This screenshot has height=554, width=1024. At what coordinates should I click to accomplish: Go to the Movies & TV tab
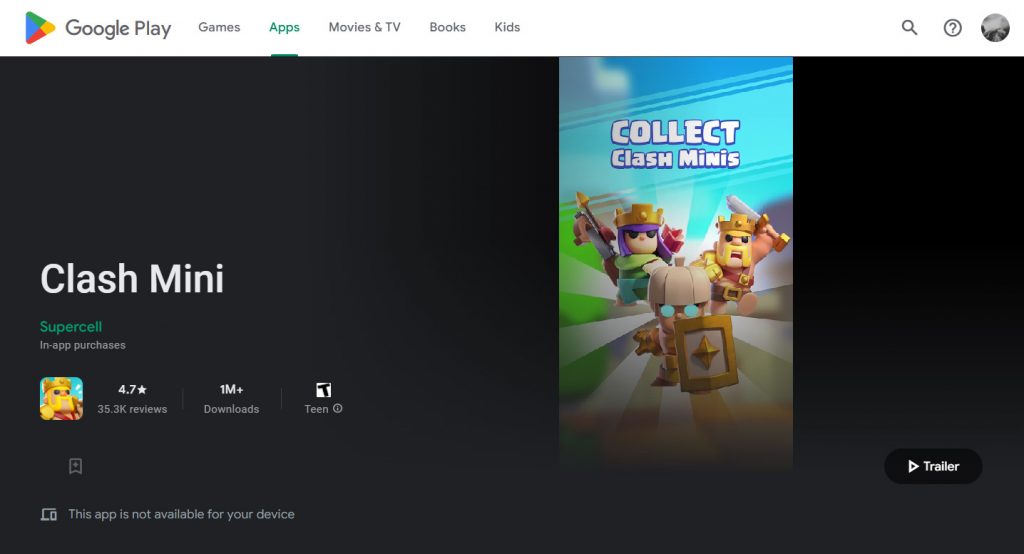tap(364, 27)
